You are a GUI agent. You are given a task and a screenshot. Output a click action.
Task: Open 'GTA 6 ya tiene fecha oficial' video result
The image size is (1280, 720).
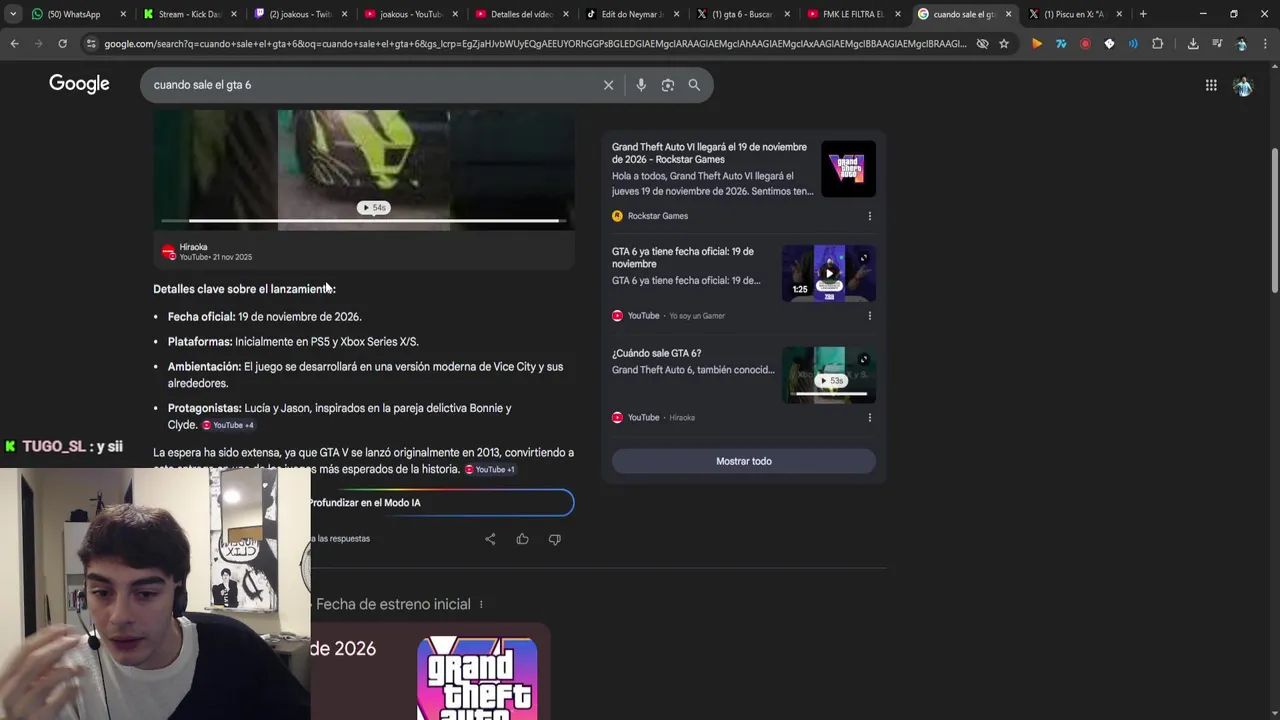point(683,257)
